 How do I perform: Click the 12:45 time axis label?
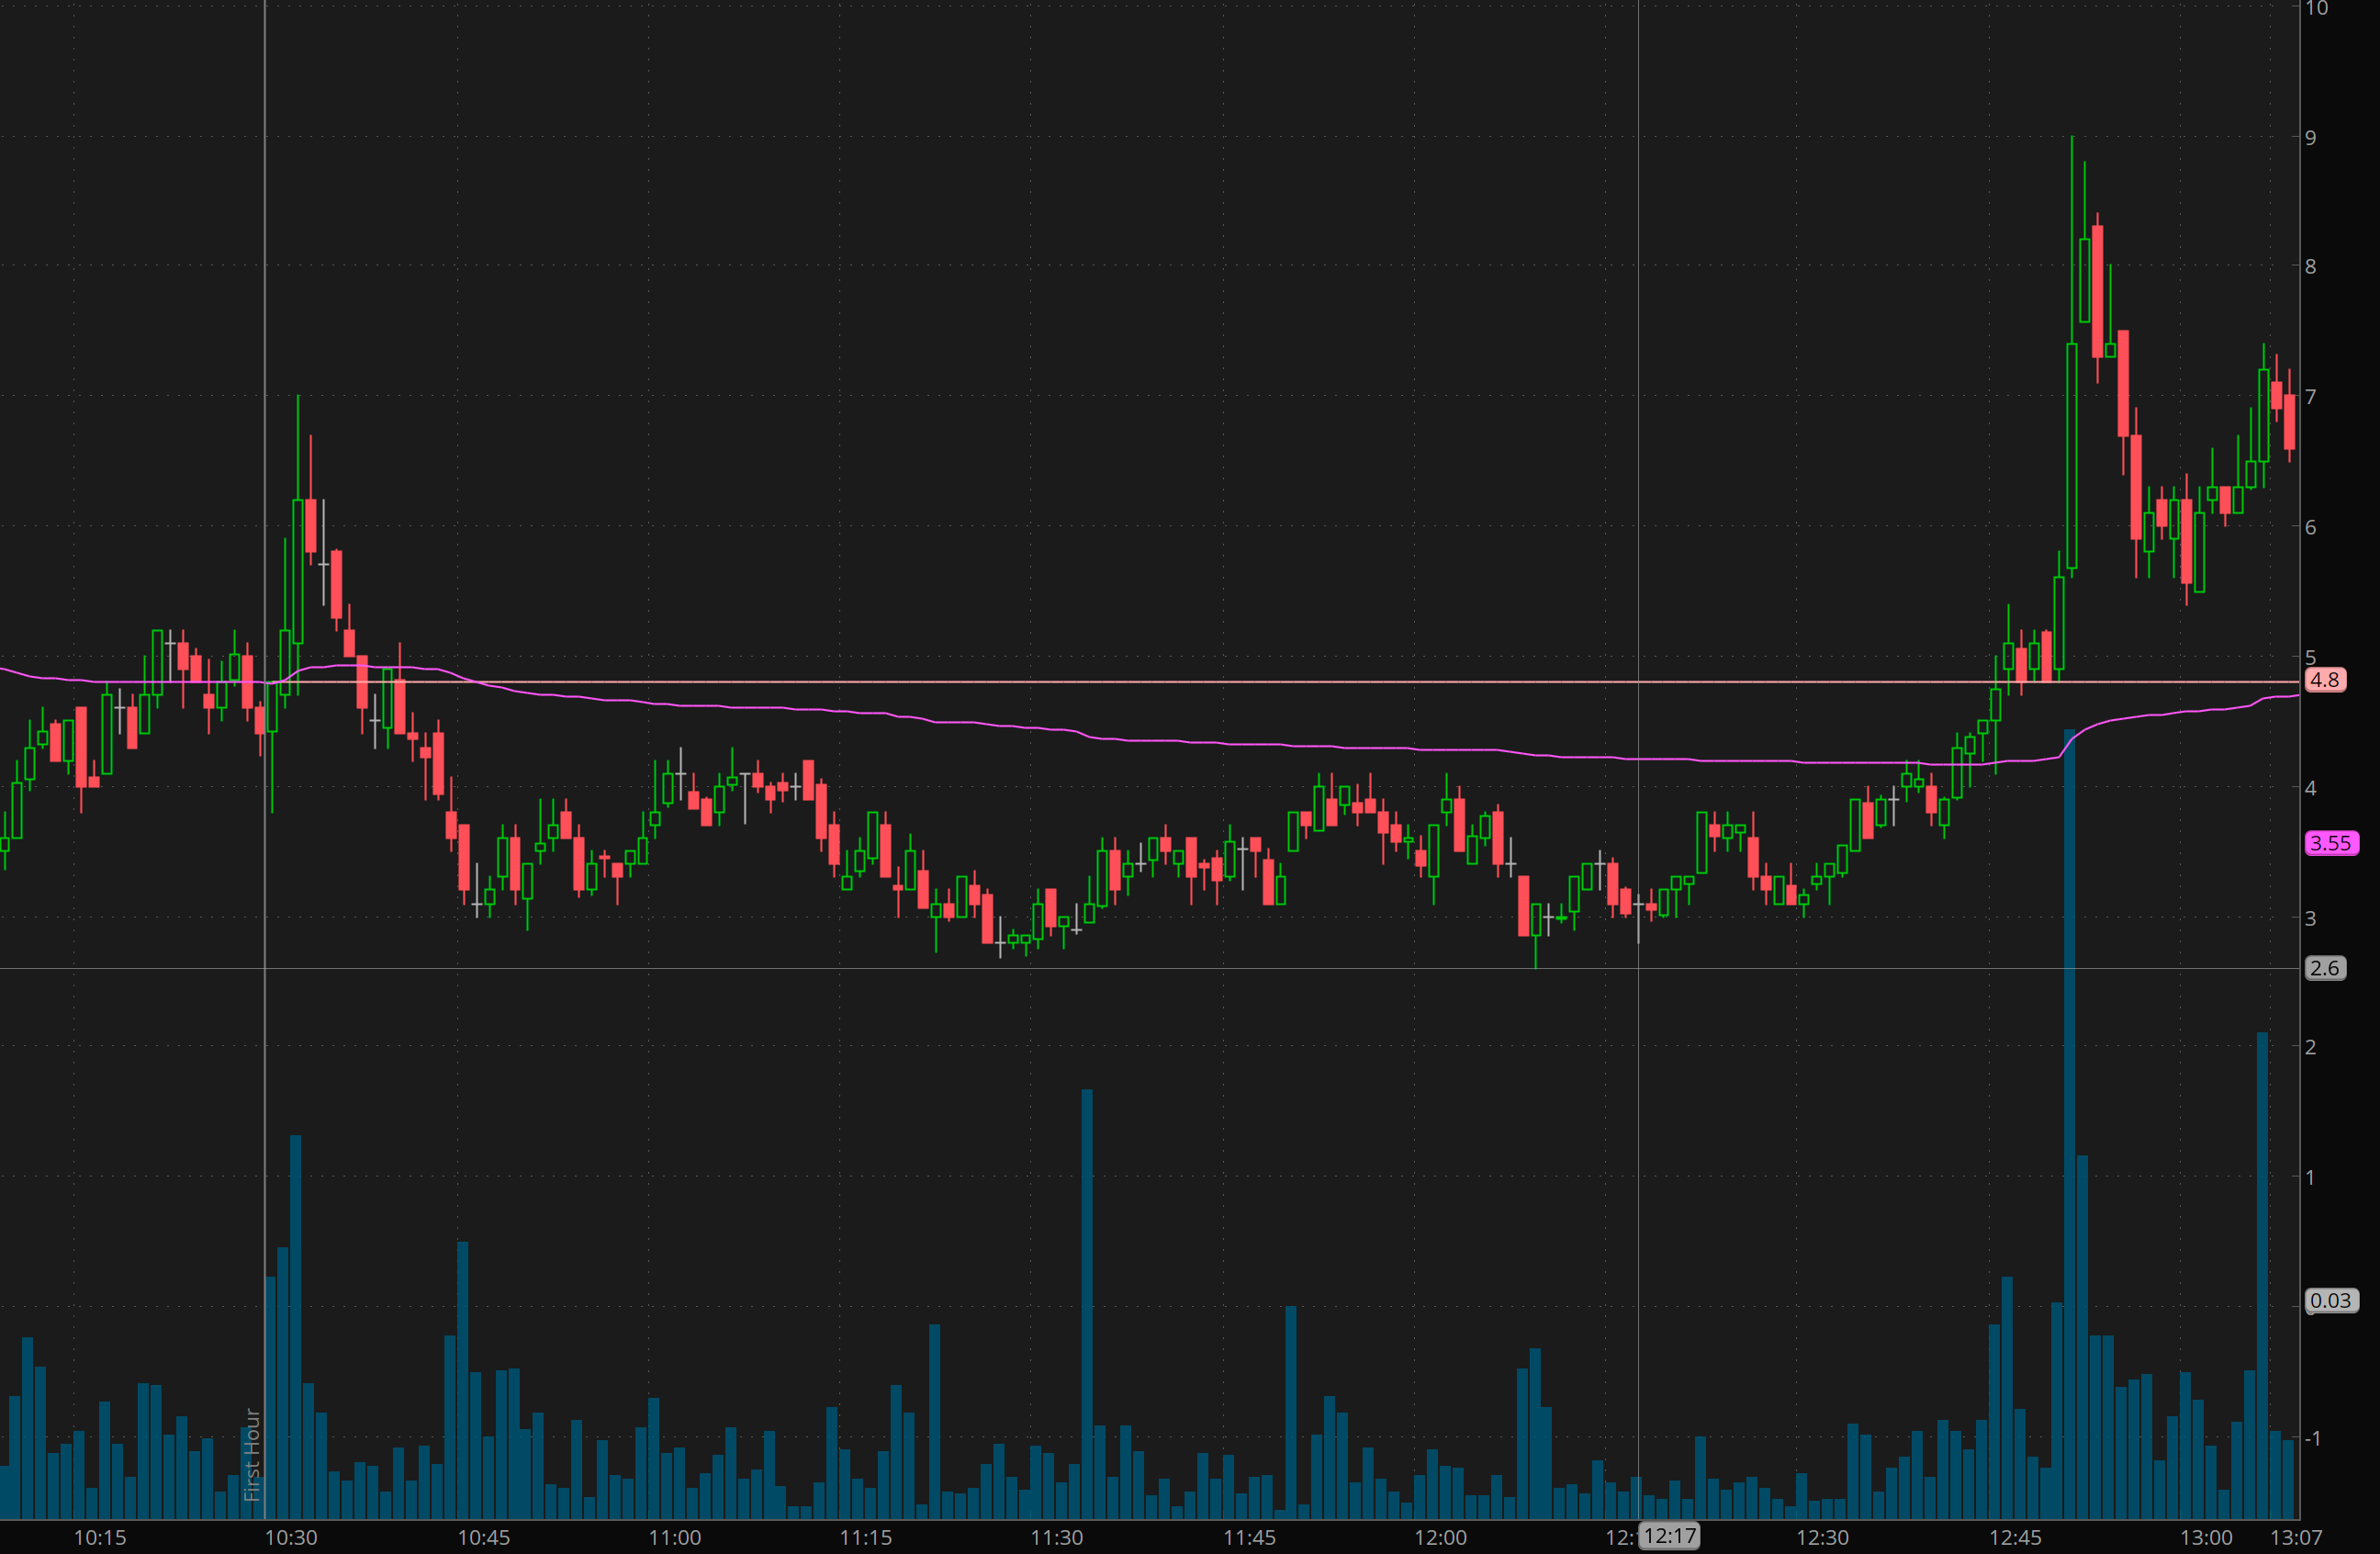pyautogui.click(x=2015, y=1538)
